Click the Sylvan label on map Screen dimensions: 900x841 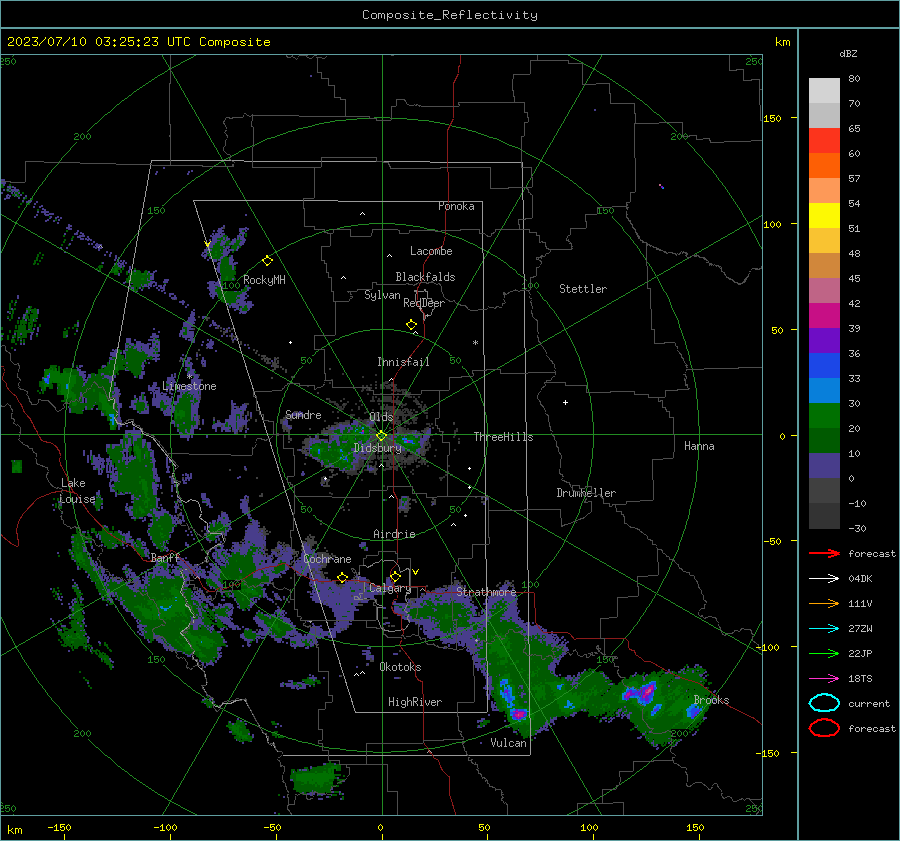tap(382, 295)
